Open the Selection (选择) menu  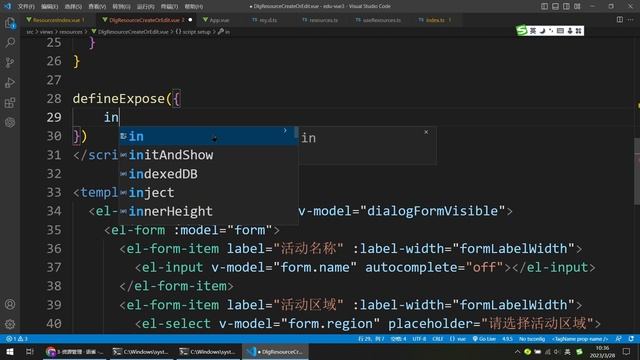pyautogui.click(x=73, y=7)
